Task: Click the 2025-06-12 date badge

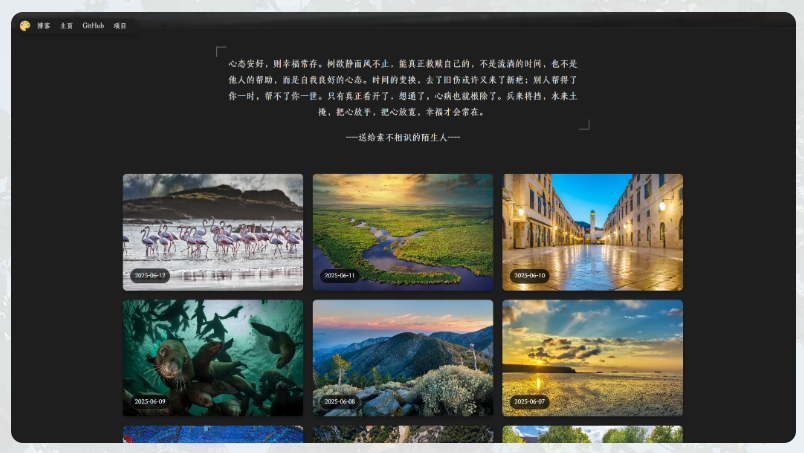Action: (x=150, y=275)
